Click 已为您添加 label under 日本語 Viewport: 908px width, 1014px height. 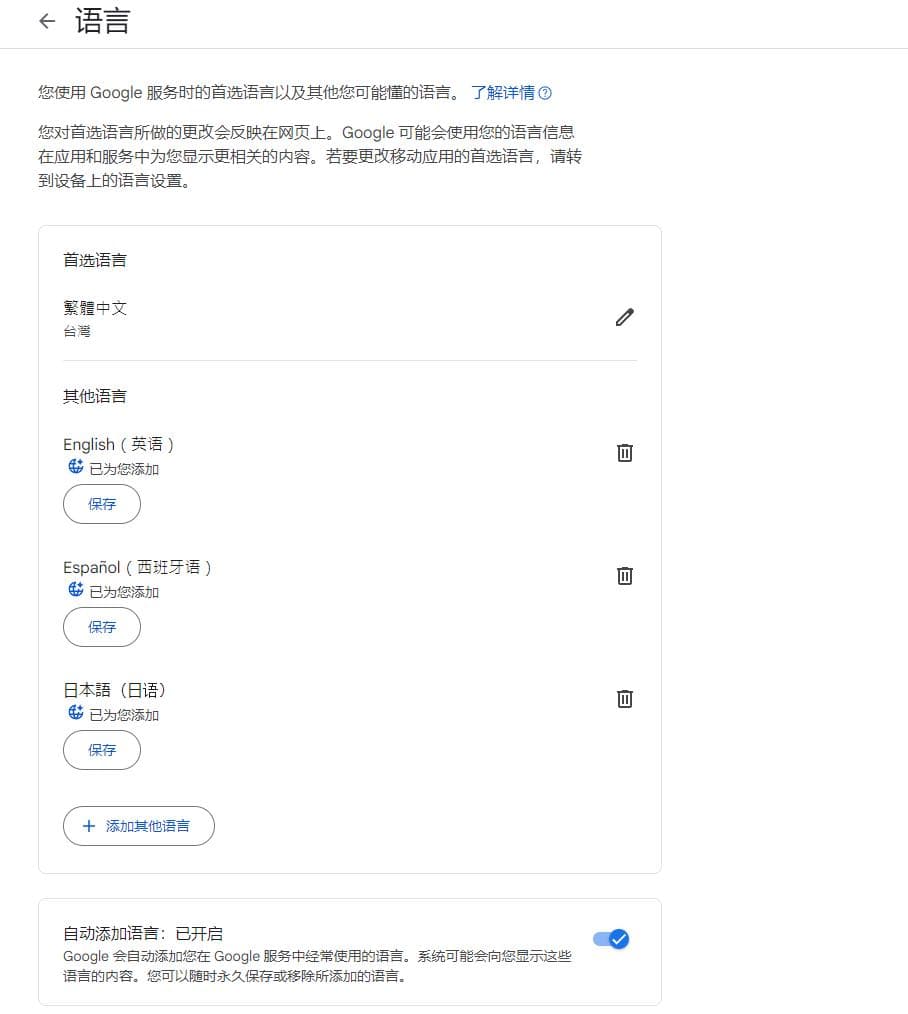(x=124, y=715)
